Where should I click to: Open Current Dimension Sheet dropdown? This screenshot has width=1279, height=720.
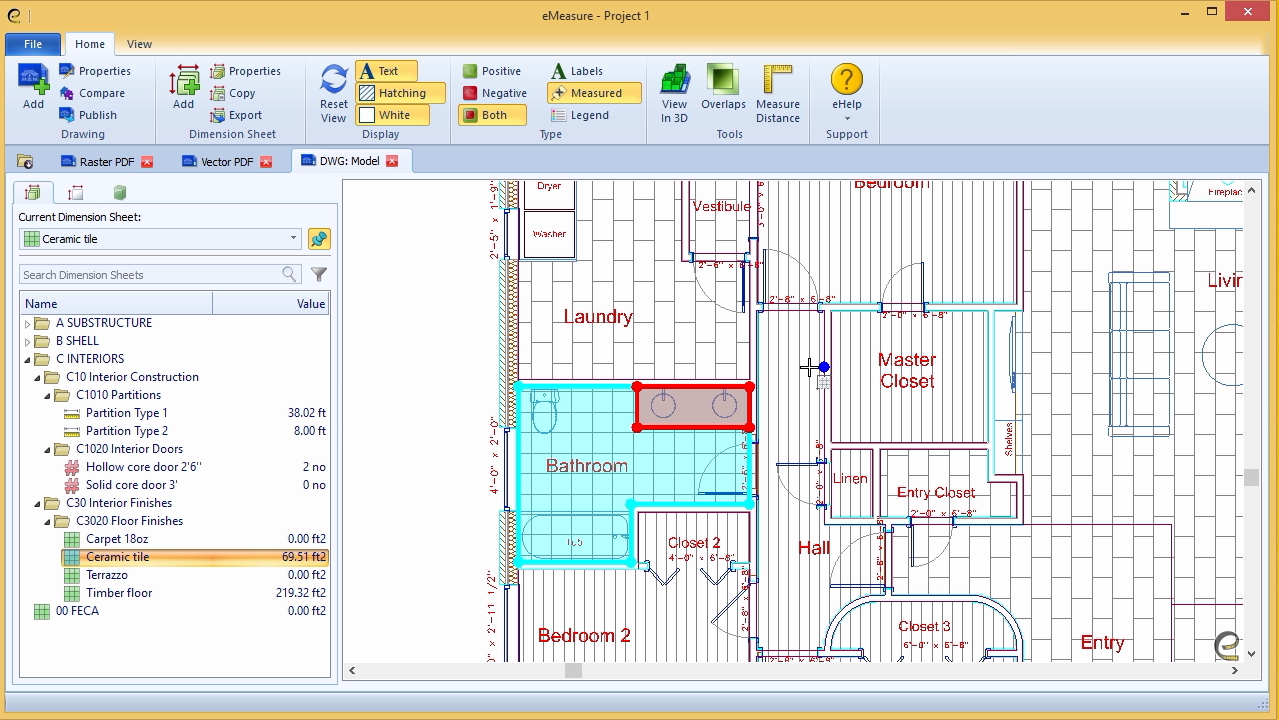(x=293, y=239)
